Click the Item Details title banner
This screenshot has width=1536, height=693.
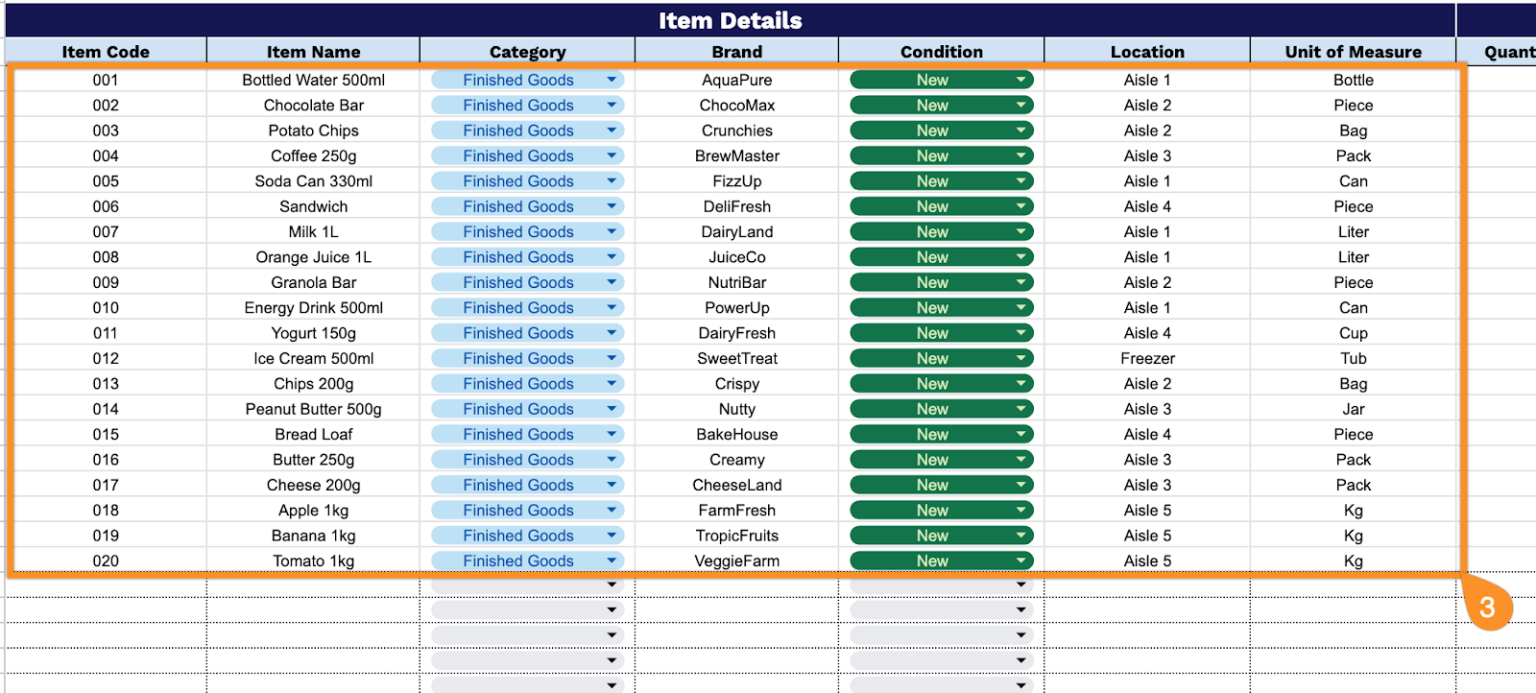tap(731, 20)
